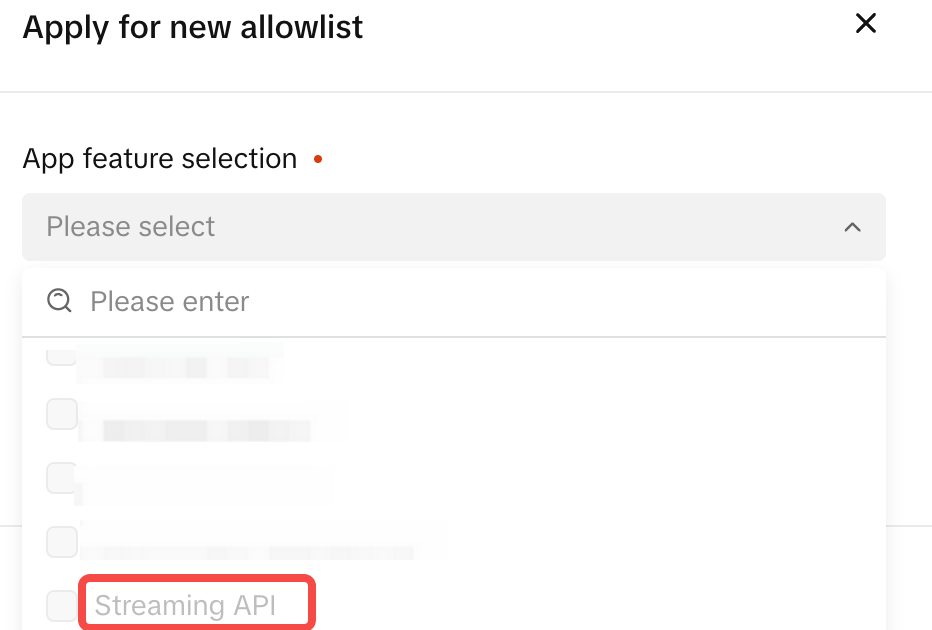Check the fourth feature option checkbox
The height and width of the screenshot is (630, 932).
tap(61, 541)
